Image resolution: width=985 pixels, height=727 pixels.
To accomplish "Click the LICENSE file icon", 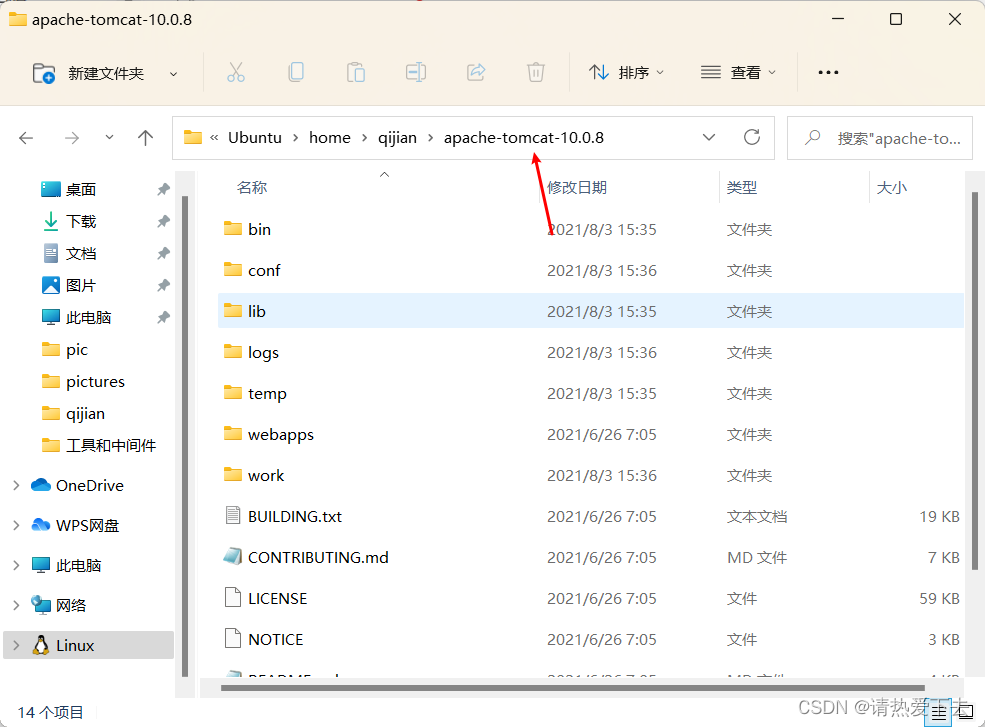I will [232, 598].
